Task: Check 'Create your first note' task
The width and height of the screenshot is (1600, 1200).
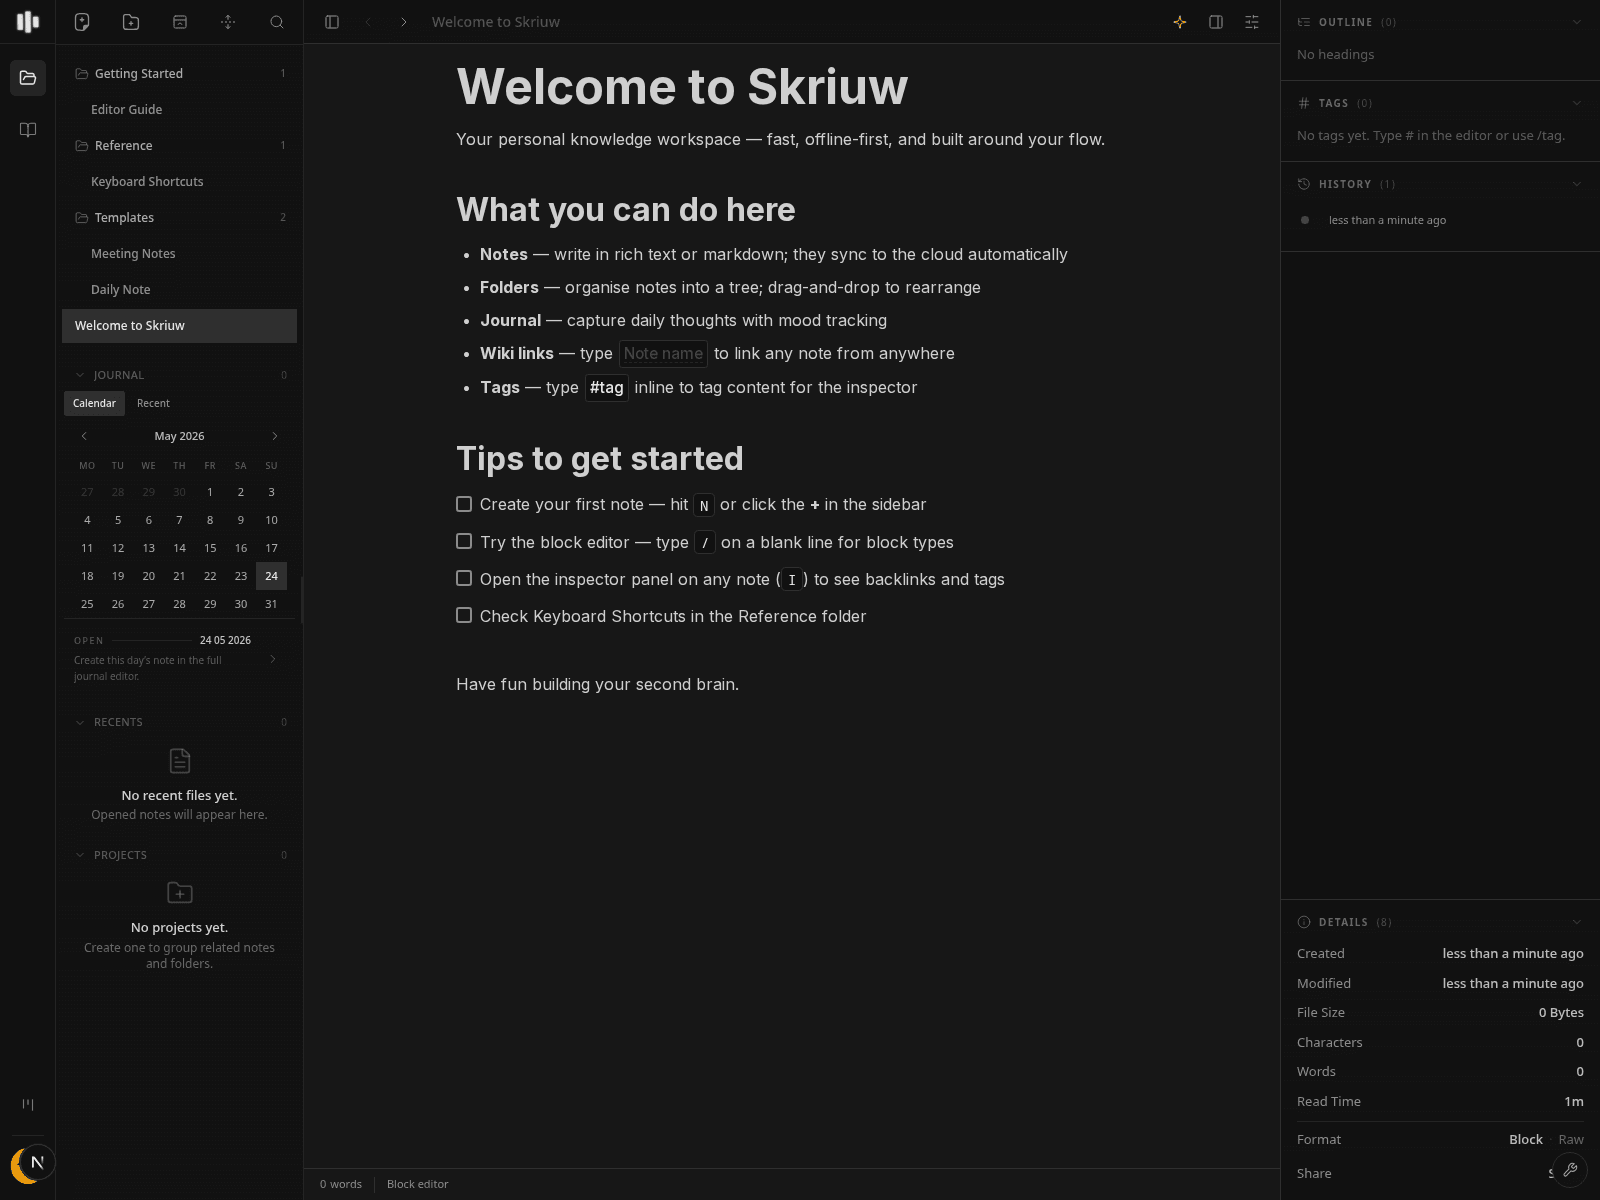Action: (x=464, y=504)
